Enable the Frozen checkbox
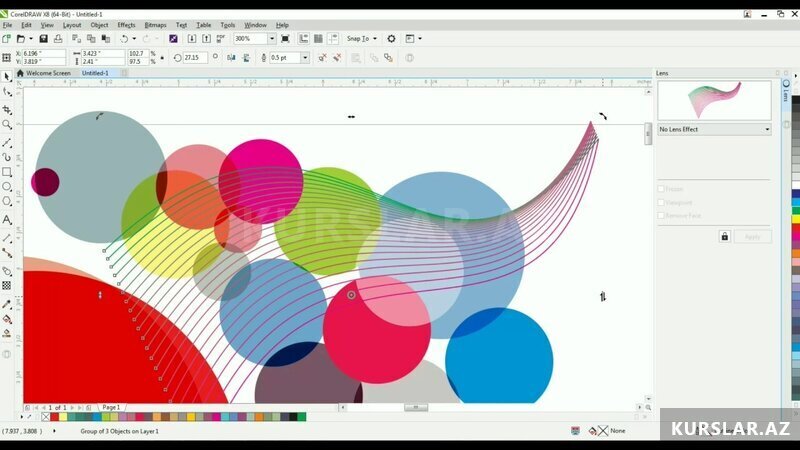 661,189
